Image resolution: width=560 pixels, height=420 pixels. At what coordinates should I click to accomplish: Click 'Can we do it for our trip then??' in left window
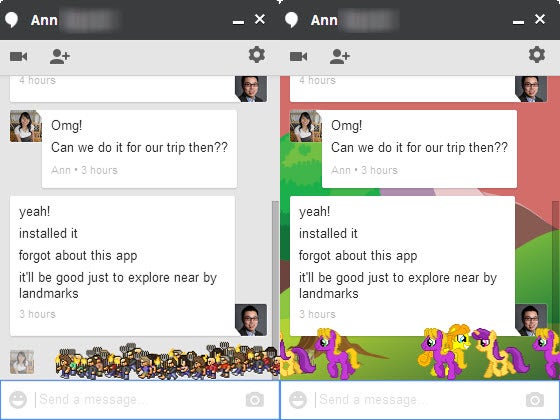click(x=139, y=148)
